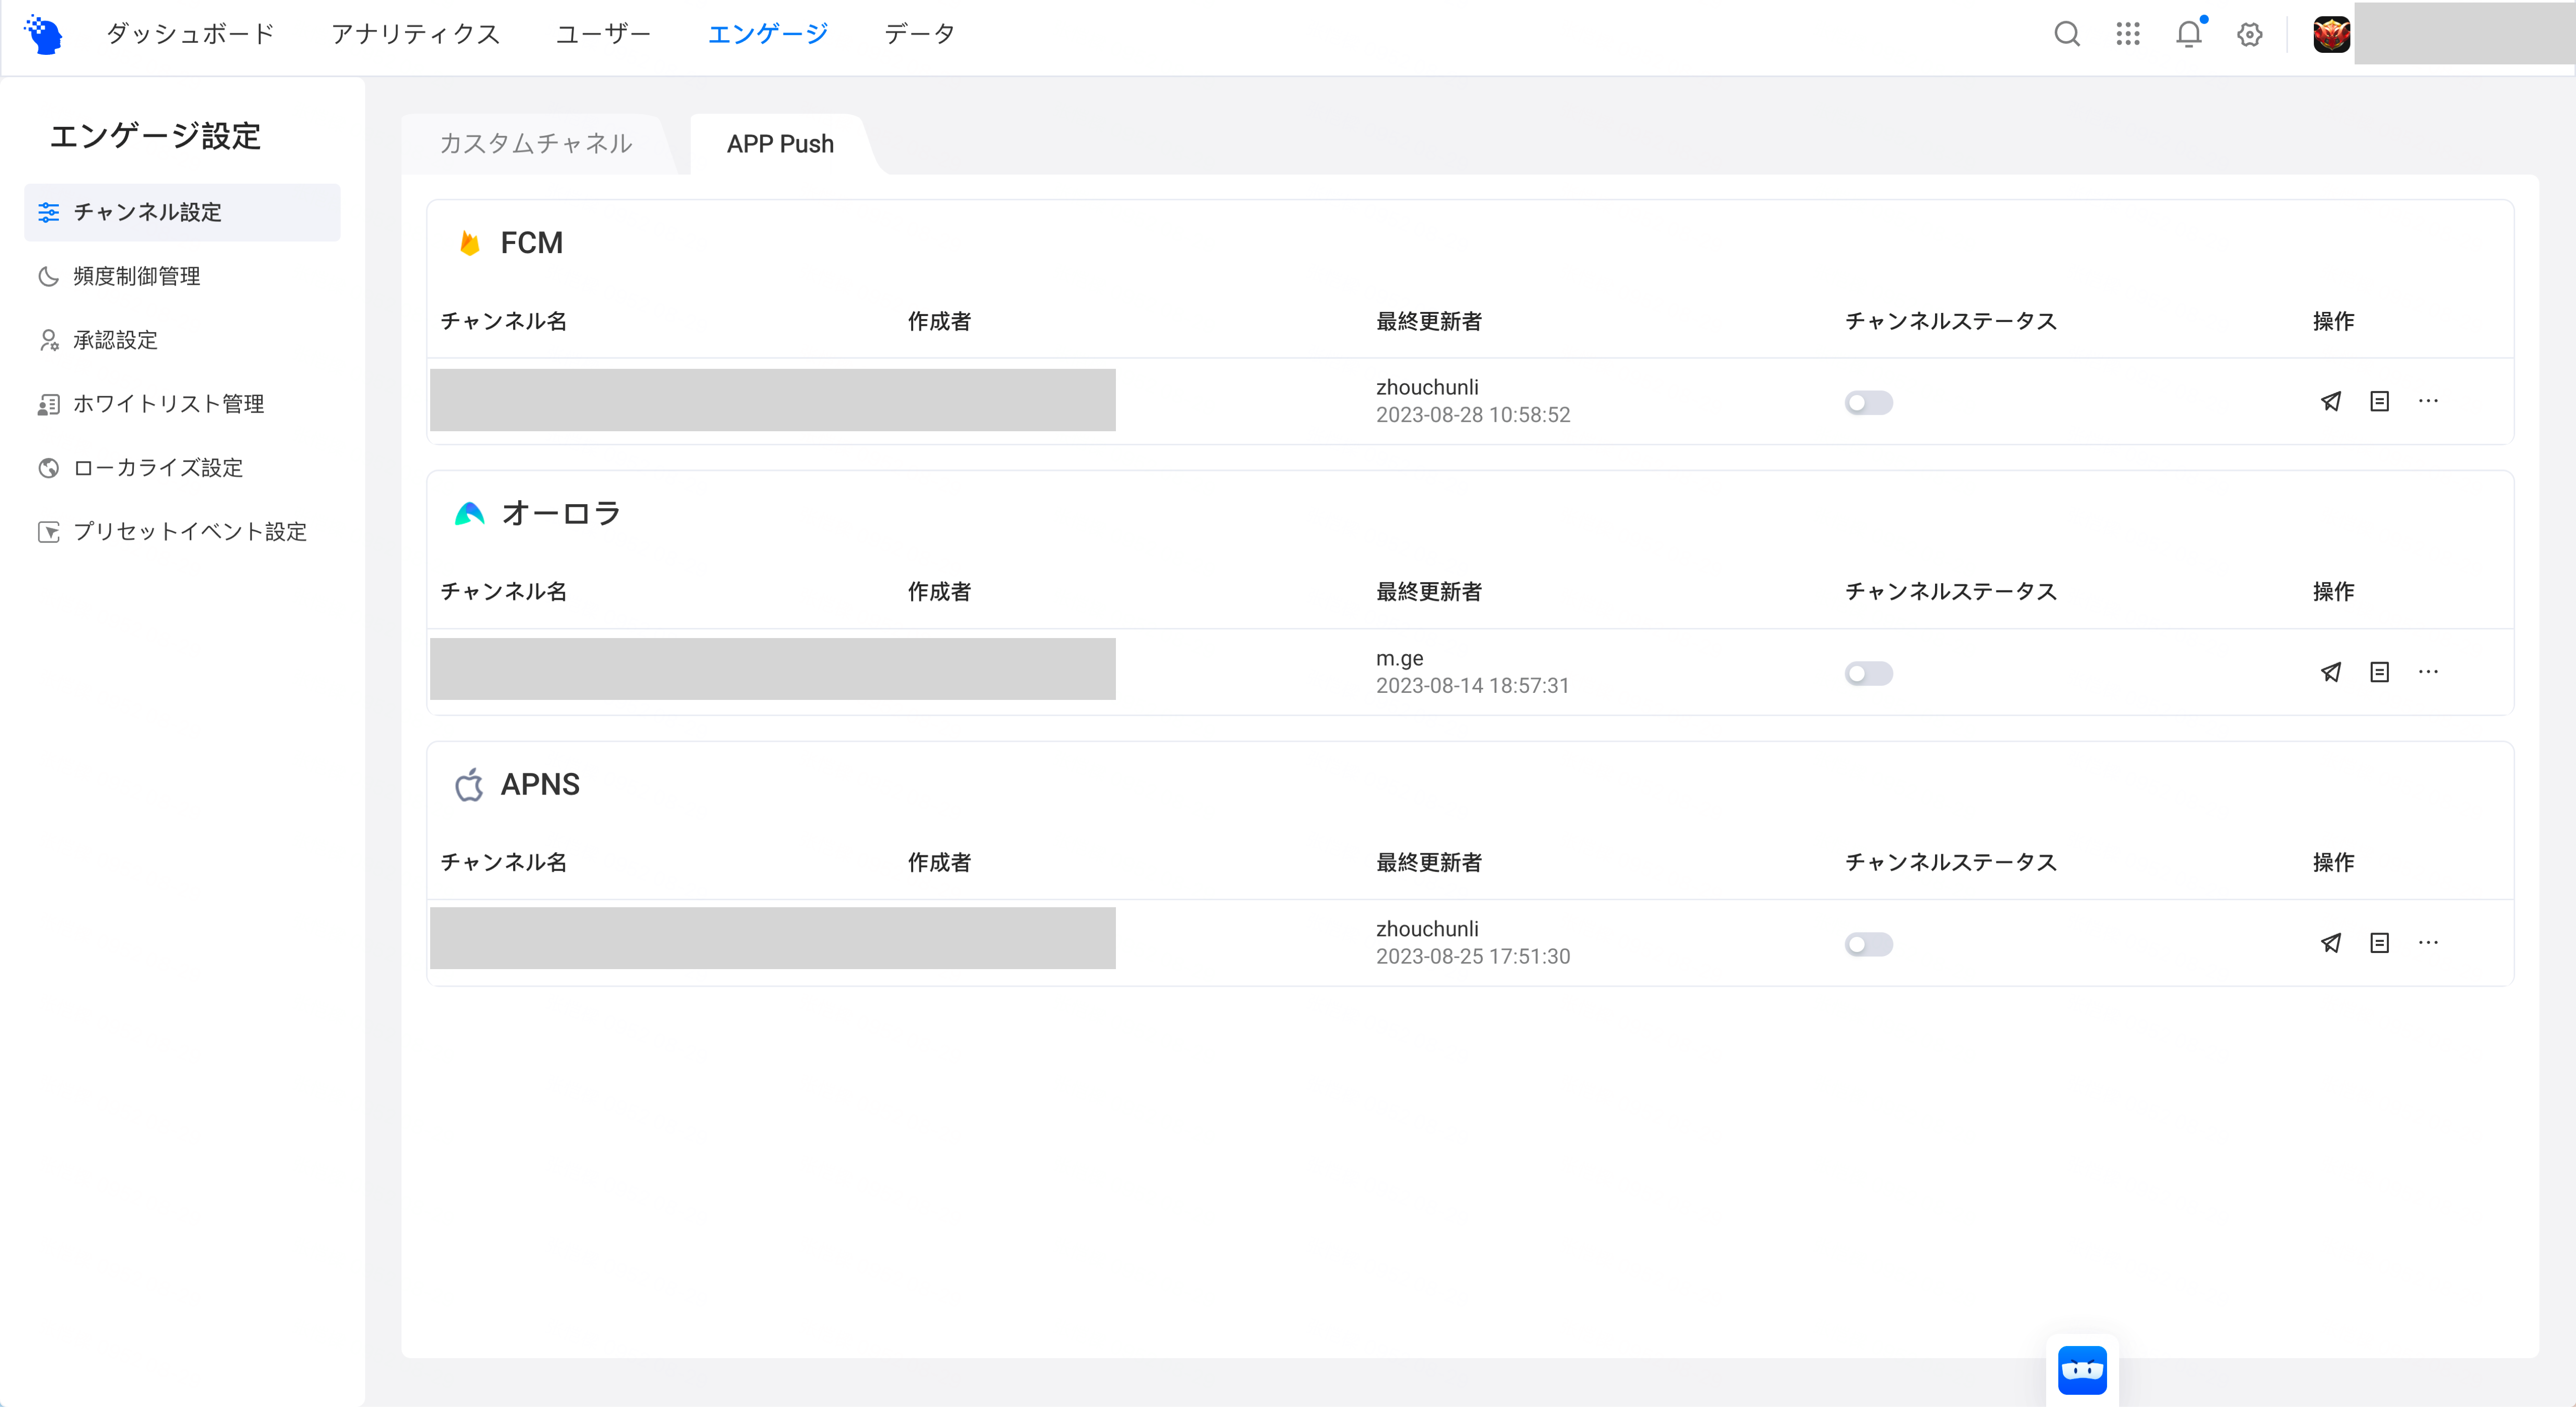
Task: Turn on the APNS channel status toggle
Action: point(1868,945)
